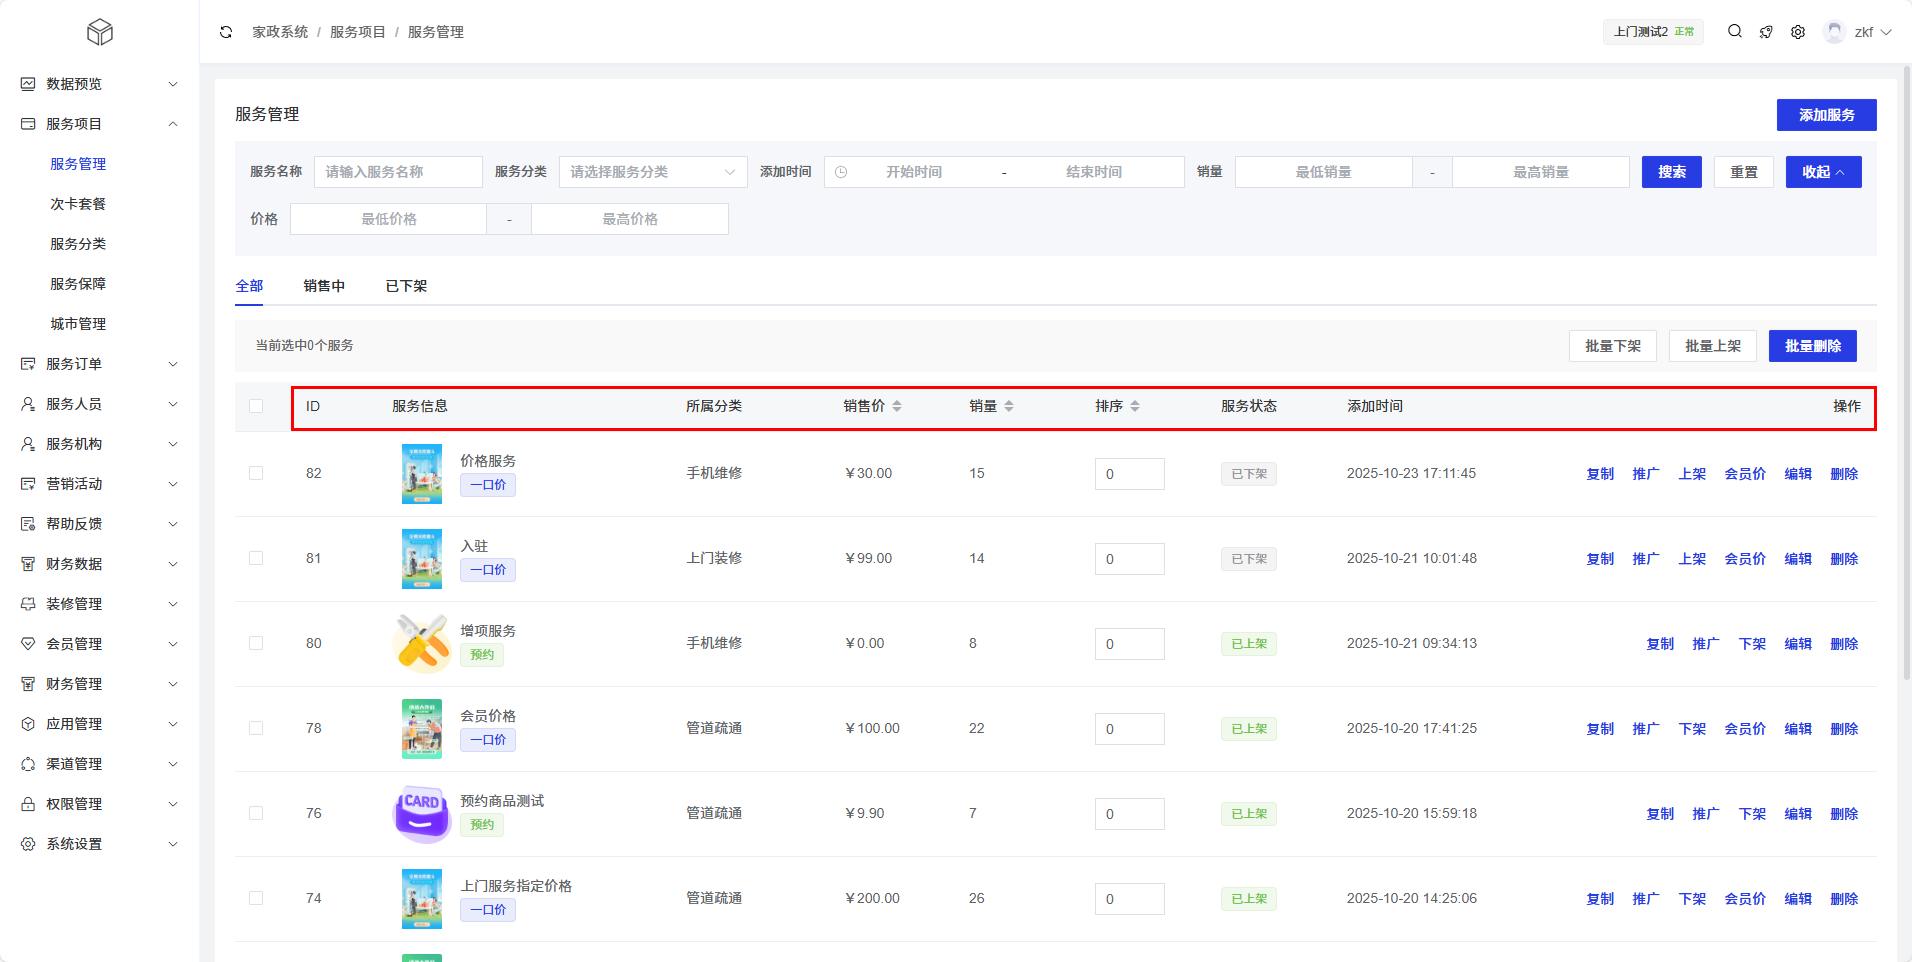Screen dimensions: 1912x962
Task: Click the 价格服务 thumbnail image
Action: (x=421, y=474)
